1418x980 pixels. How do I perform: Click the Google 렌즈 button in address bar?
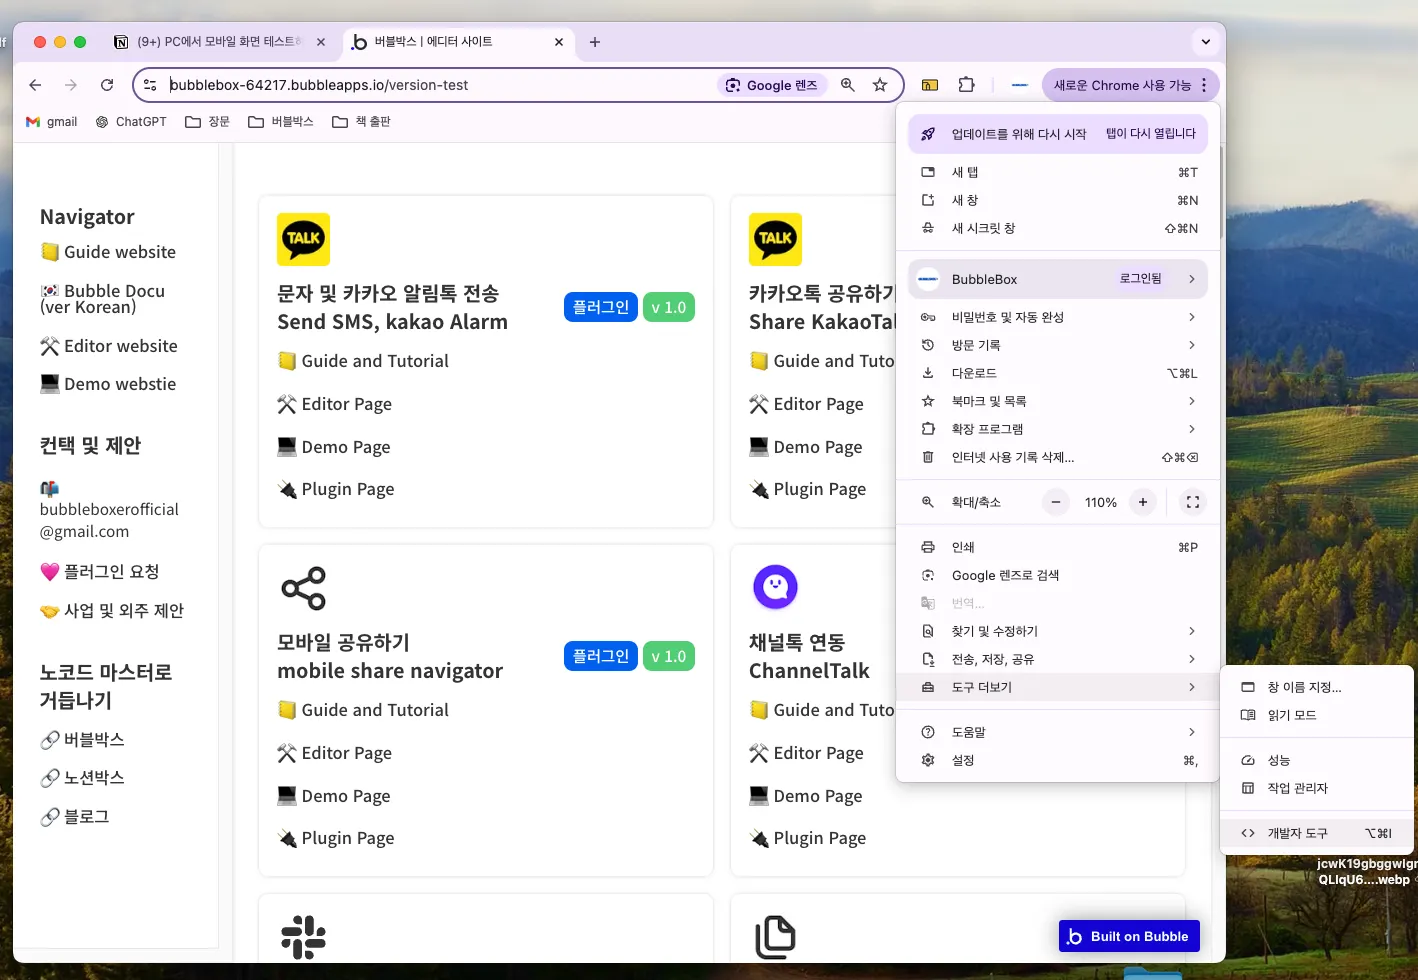pos(772,85)
